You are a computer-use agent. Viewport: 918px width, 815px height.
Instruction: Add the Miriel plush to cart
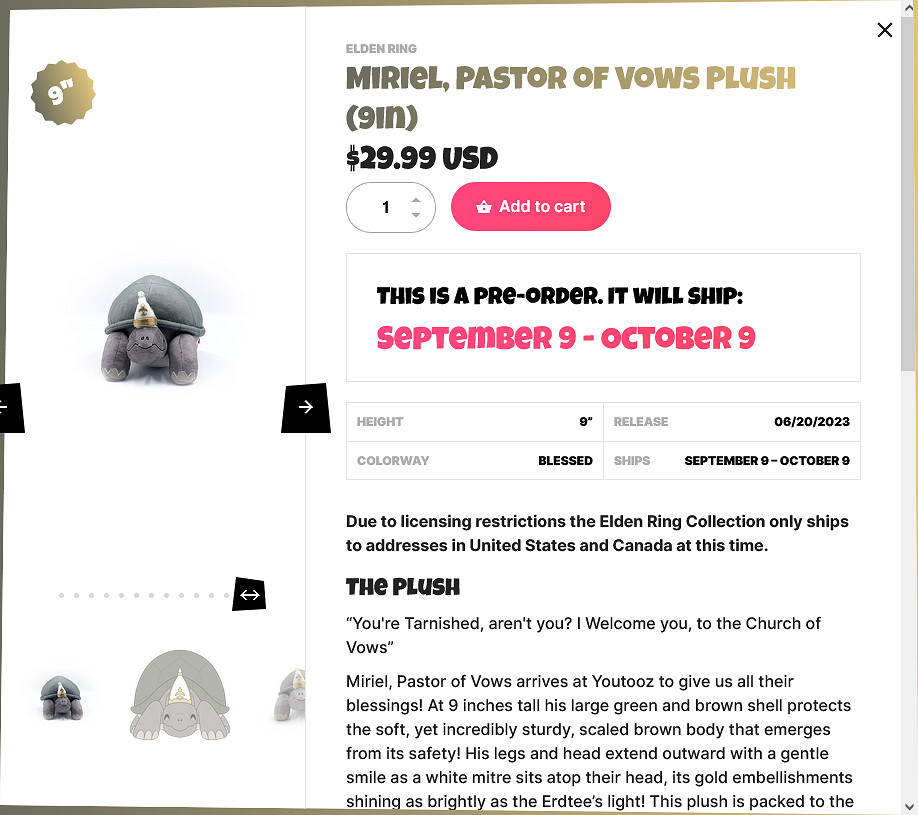(x=530, y=207)
